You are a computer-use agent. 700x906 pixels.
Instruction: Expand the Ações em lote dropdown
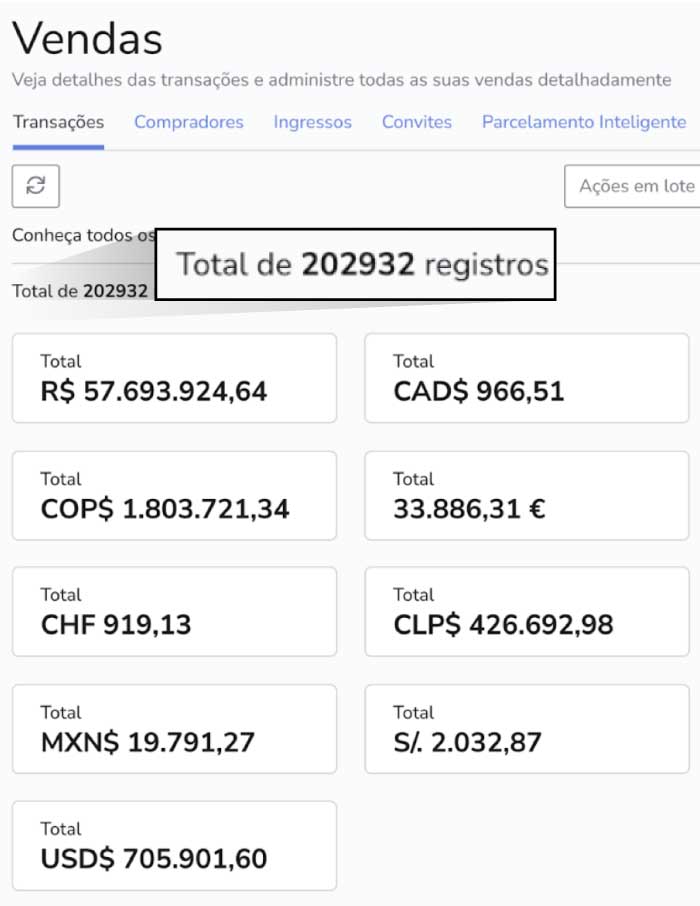pos(634,186)
